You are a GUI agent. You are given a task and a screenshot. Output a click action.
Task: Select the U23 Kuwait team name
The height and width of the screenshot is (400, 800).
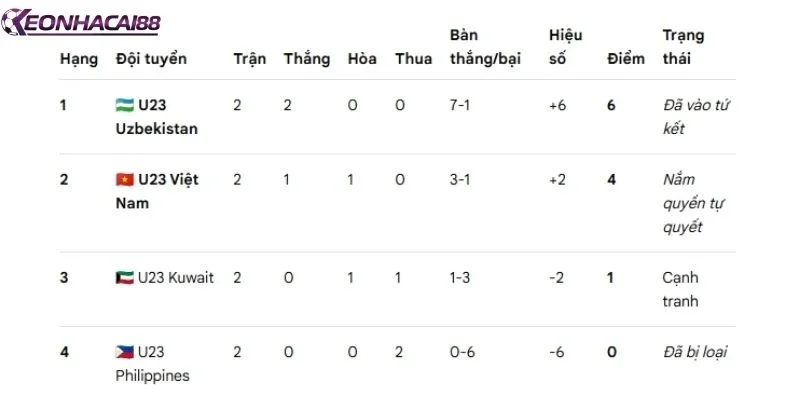(x=164, y=278)
